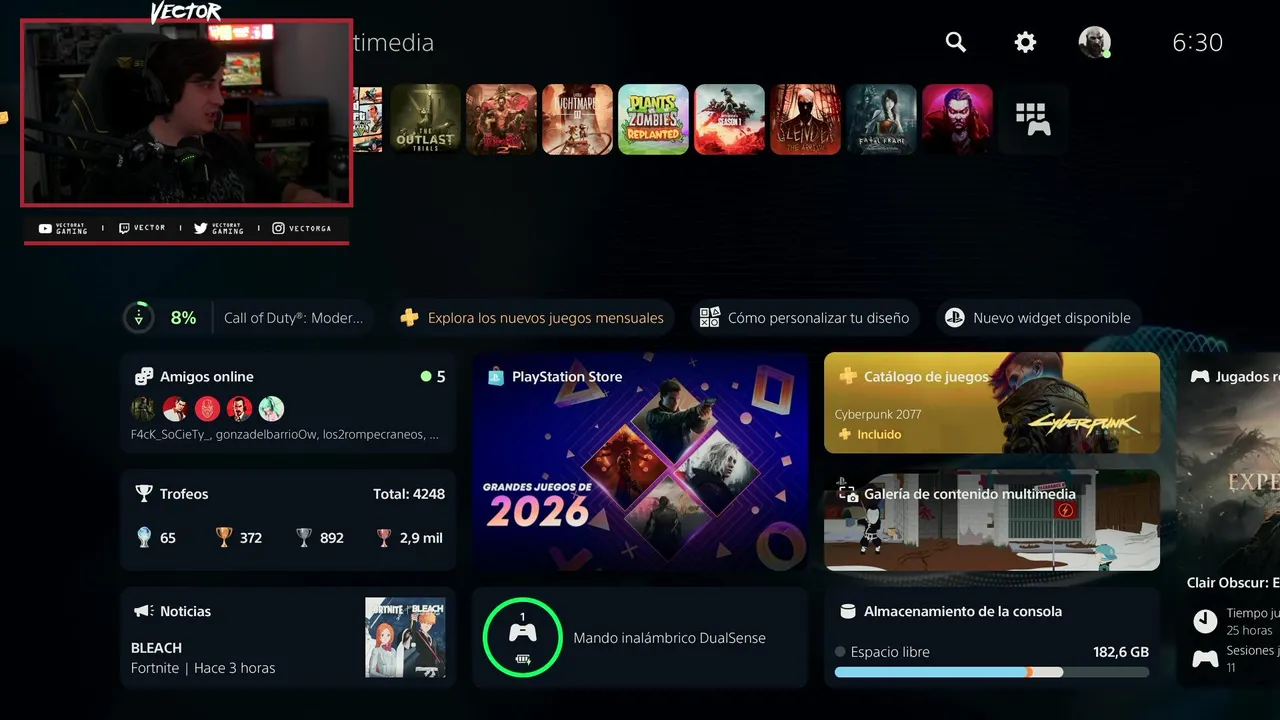Open the Fortnite Bleach news thumbnail
This screenshot has height=720, width=1280.
pyautogui.click(x=405, y=638)
